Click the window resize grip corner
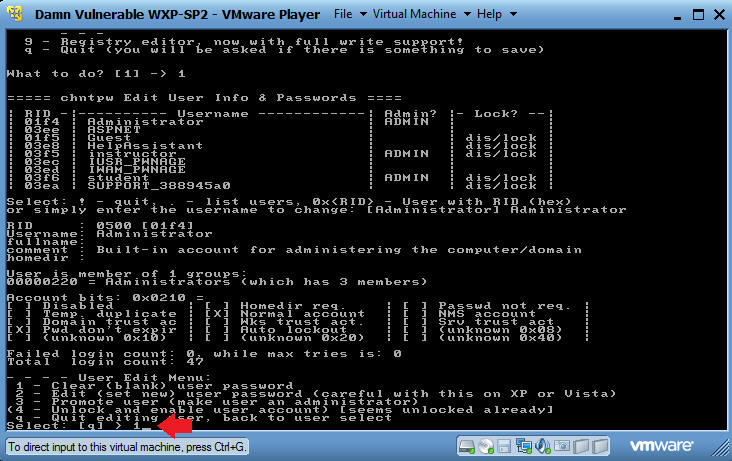The width and height of the screenshot is (732, 461). pyautogui.click(x=721, y=449)
